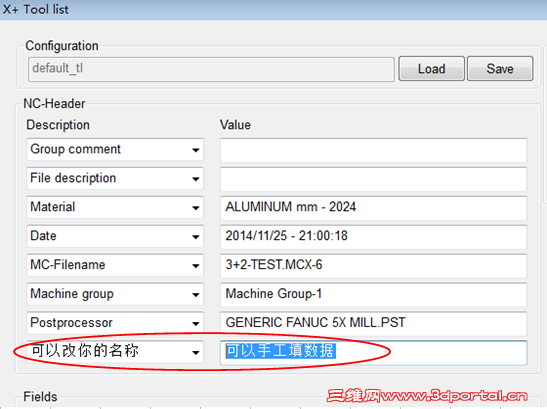Focus the File description value field
This screenshot has height=409, width=547.
click(373, 179)
